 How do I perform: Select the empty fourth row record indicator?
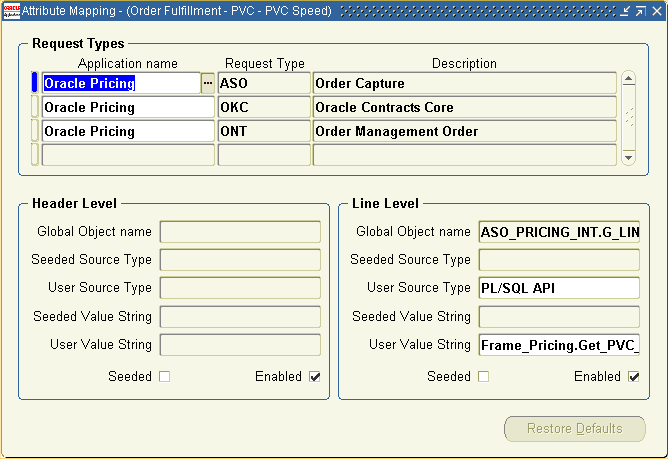coord(35,155)
